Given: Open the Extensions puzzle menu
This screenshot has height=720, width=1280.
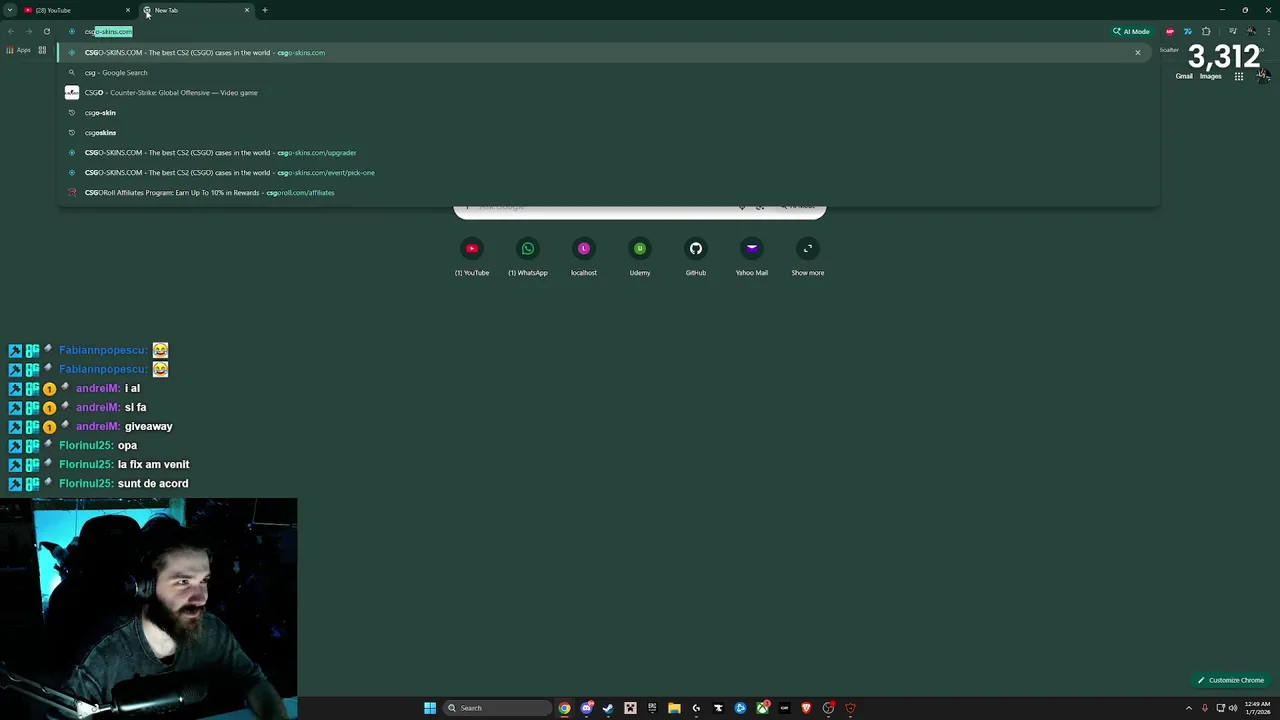Looking at the screenshot, I should [1206, 31].
